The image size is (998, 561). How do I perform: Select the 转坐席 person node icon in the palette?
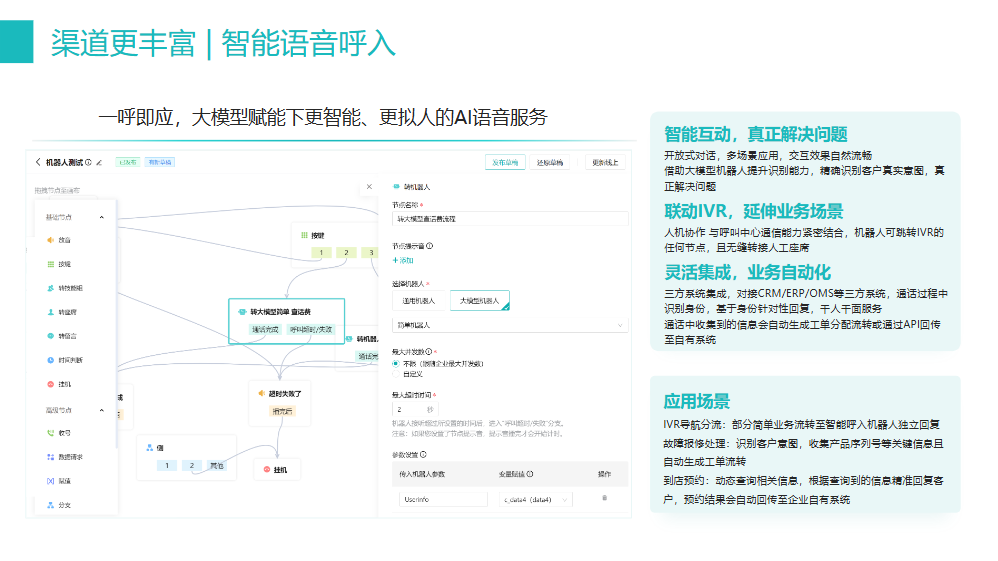50,312
